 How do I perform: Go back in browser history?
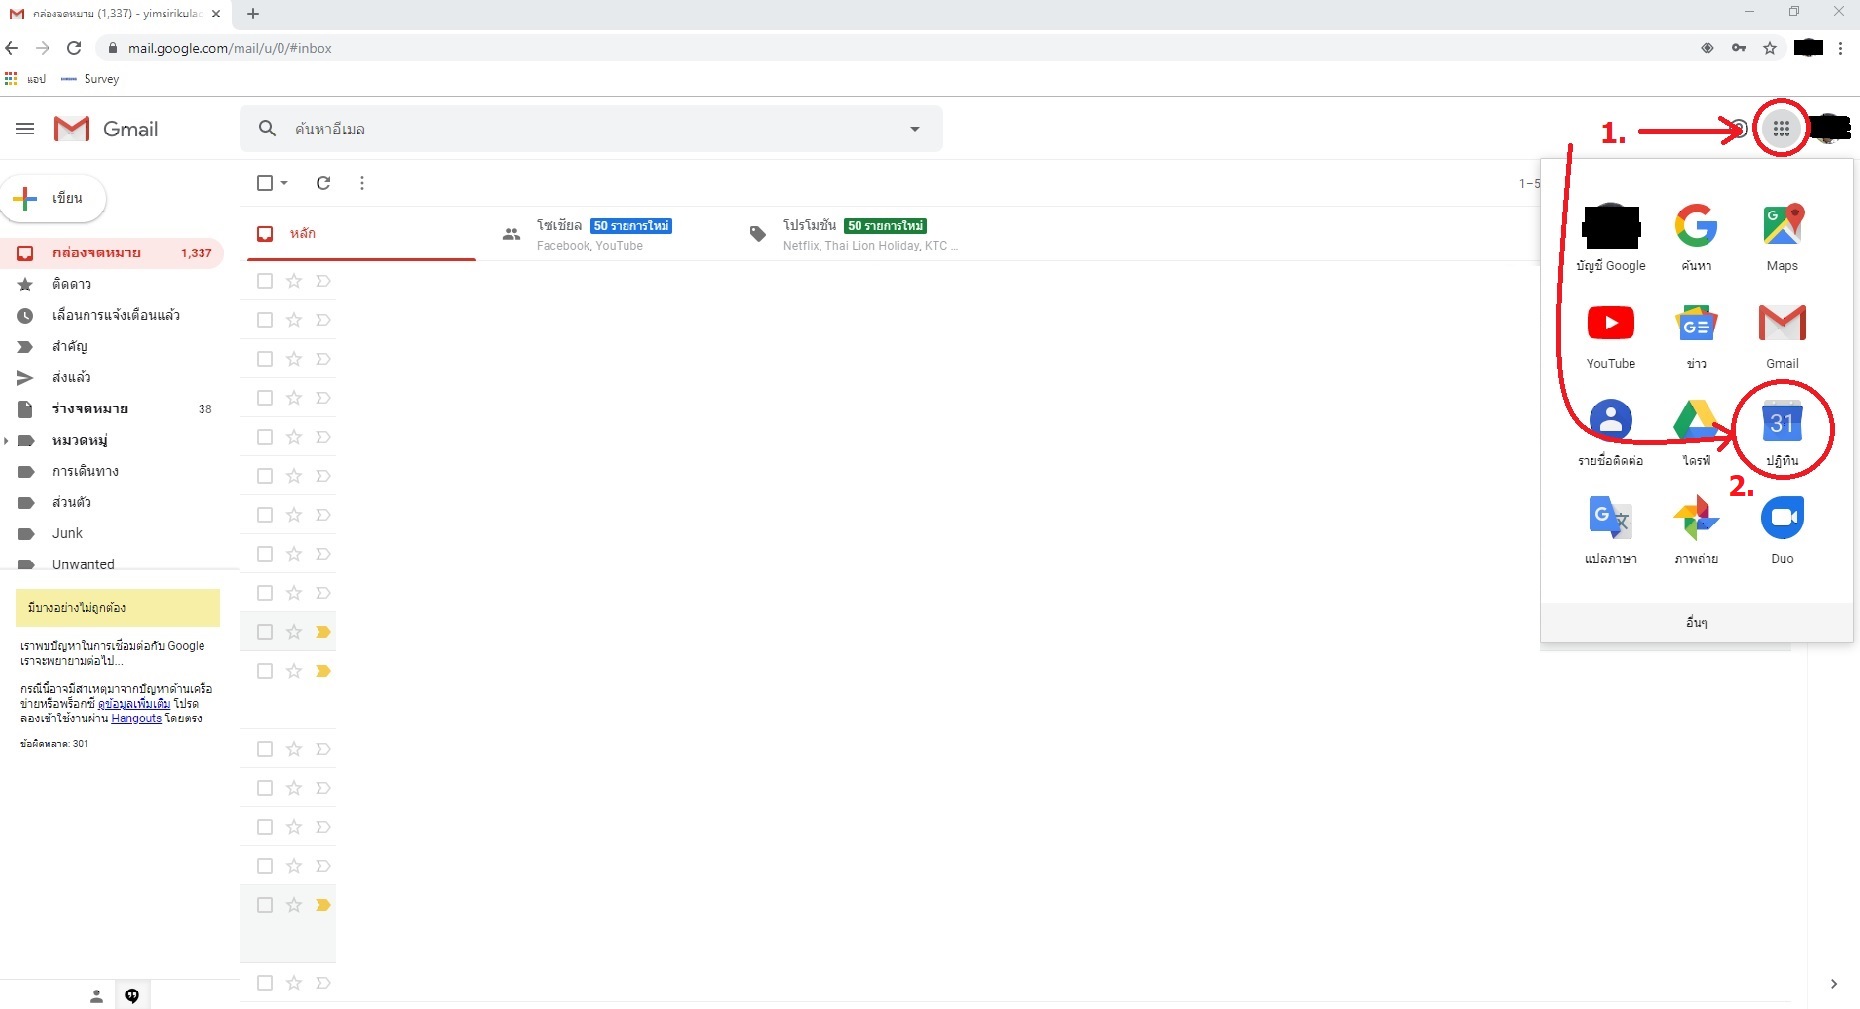(x=12, y=48)
